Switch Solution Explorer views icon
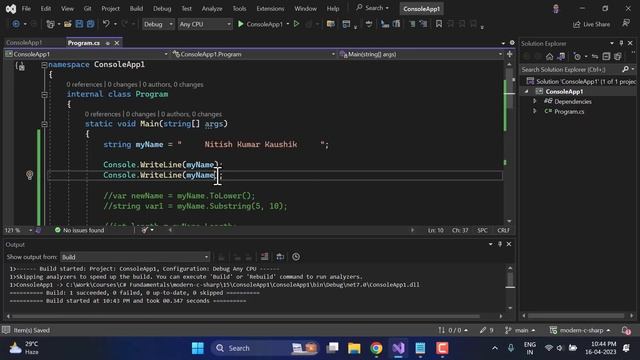The width and height of the screenshot is (640, 360). (x=561, y=56)
